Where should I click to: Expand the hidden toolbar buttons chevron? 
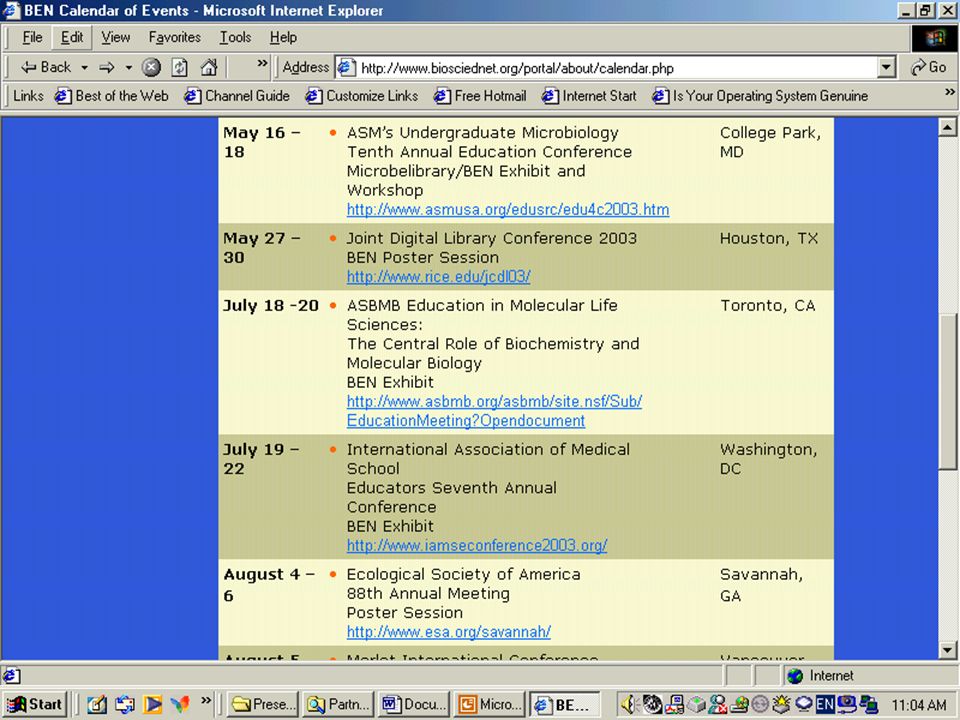tap(262, 63)
